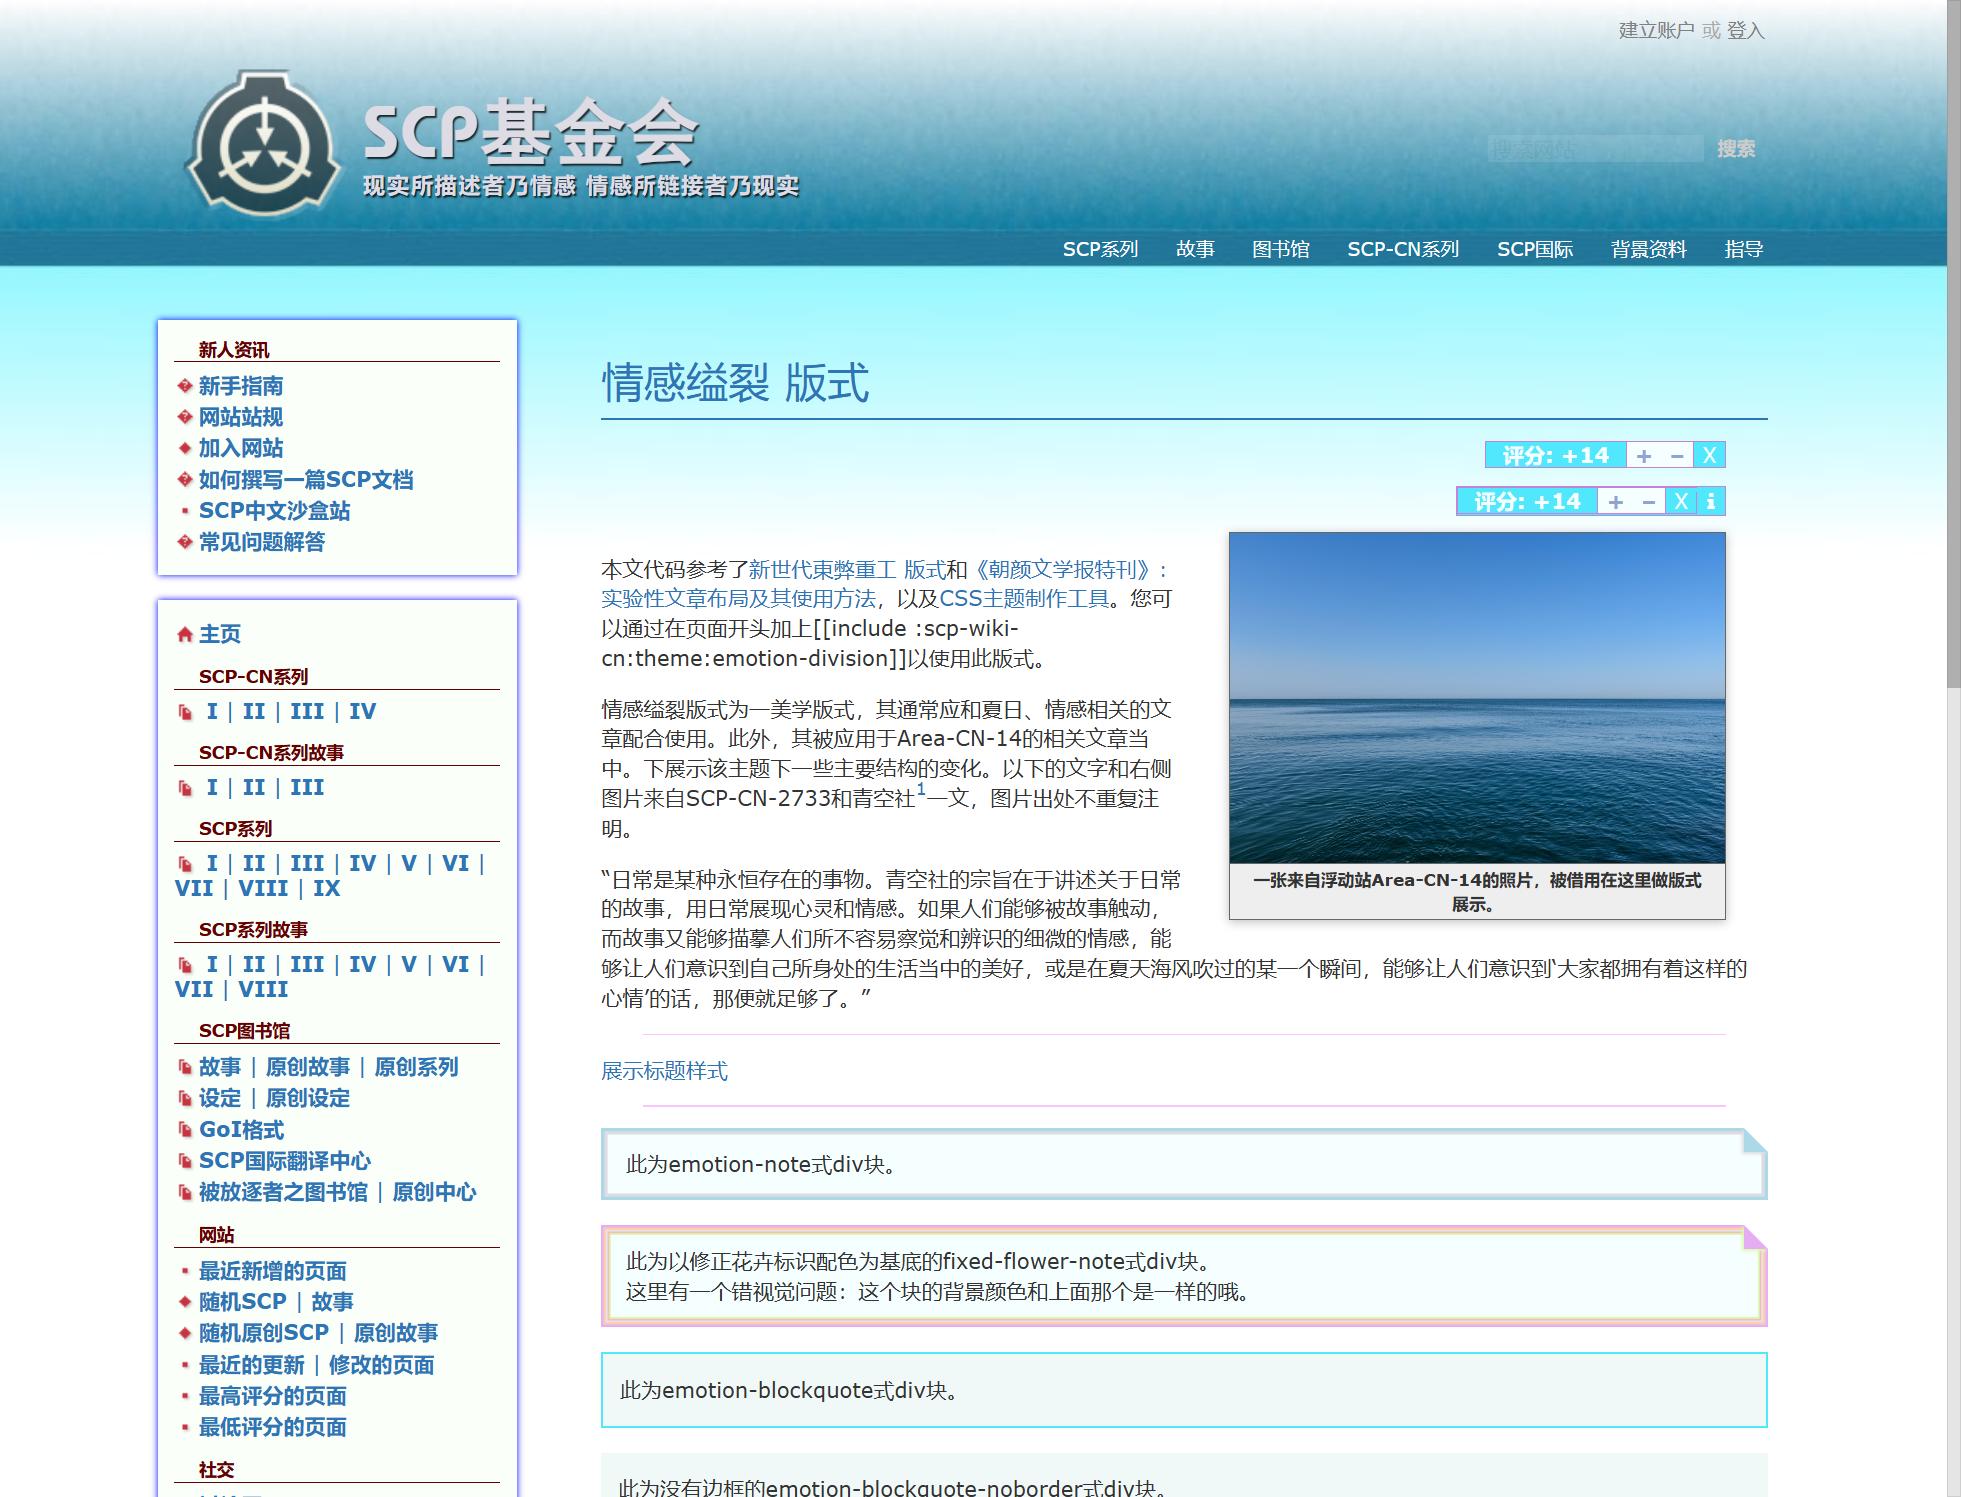This screenshot has width=1961, height=1497.
Task: Click X in the second rating box
Action: click(1681, 502)
